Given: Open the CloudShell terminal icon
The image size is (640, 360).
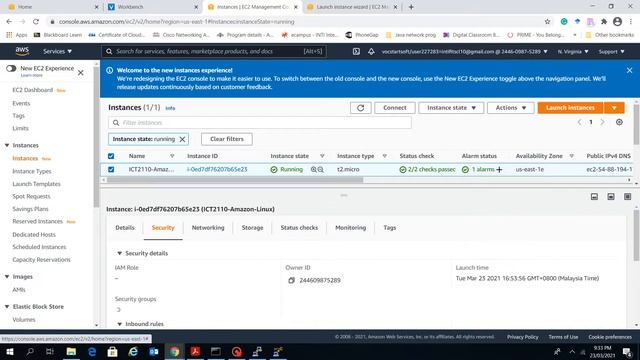Looking at the screenshot, I should click(356, 51).
